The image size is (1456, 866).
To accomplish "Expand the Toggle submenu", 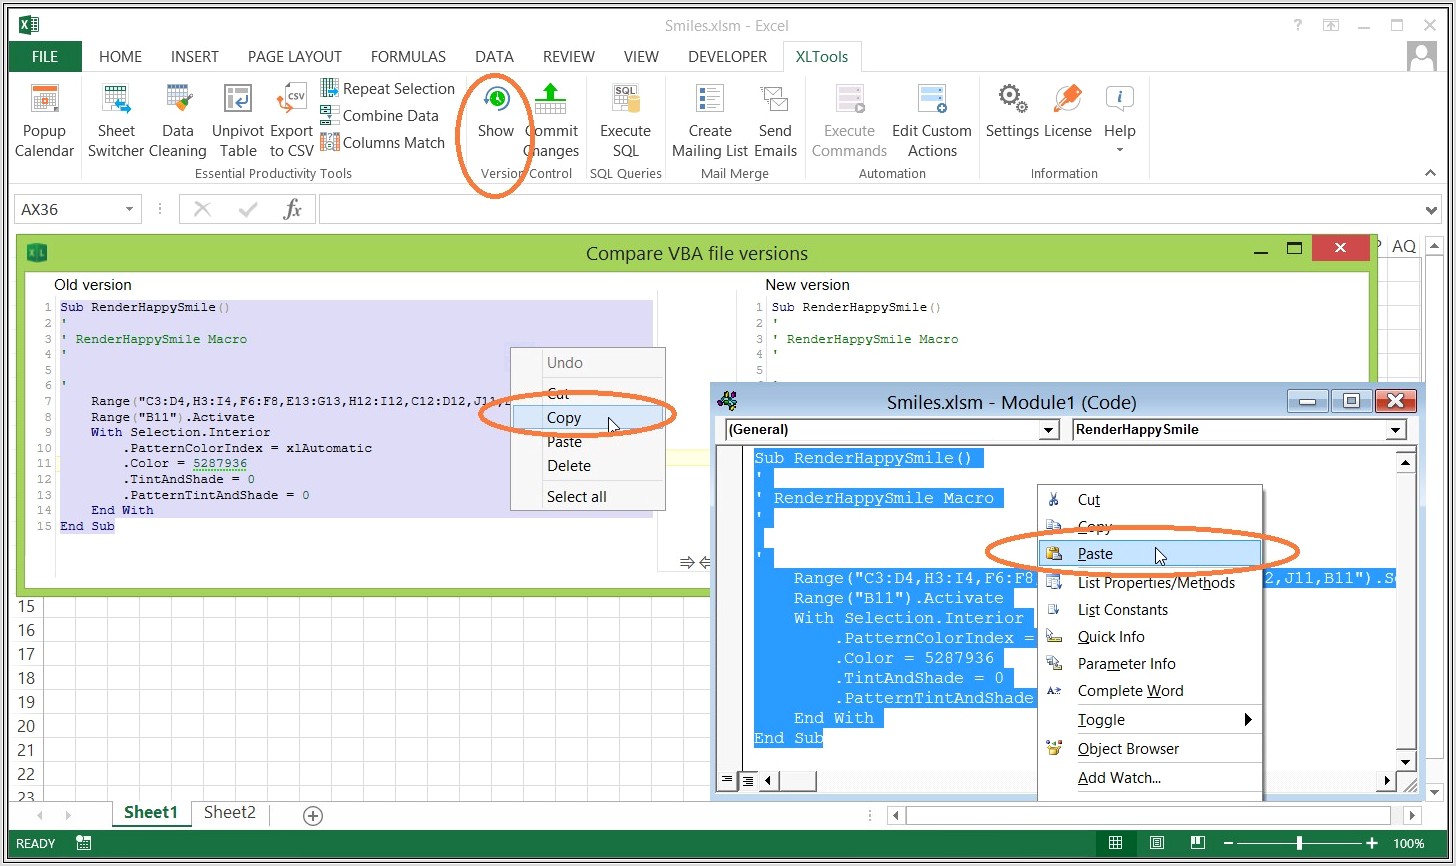I will point(1150,720).
